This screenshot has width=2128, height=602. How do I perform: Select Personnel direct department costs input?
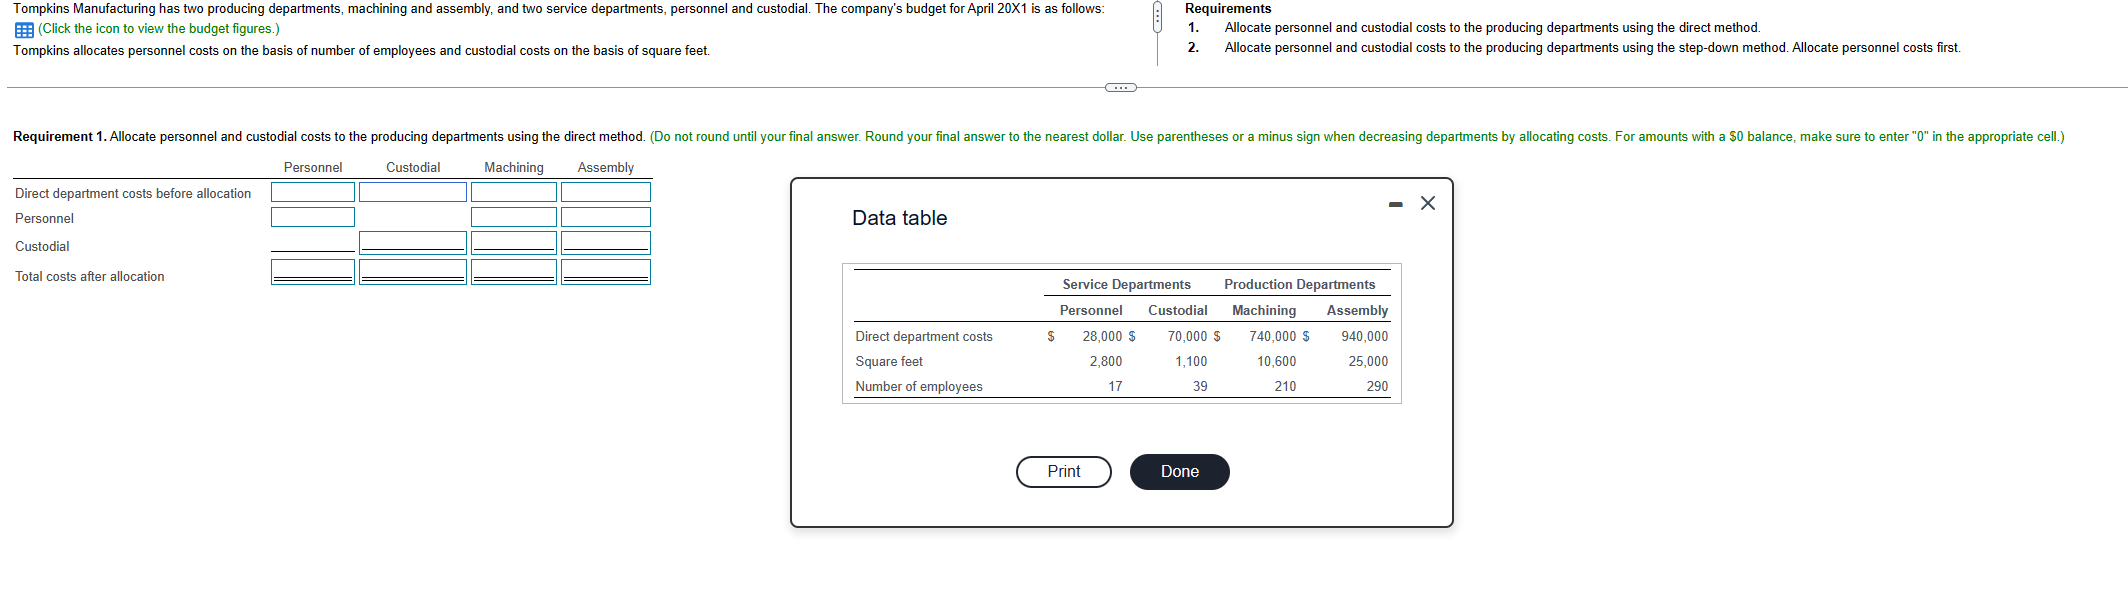pyautogui.click(x=313, y=192)
